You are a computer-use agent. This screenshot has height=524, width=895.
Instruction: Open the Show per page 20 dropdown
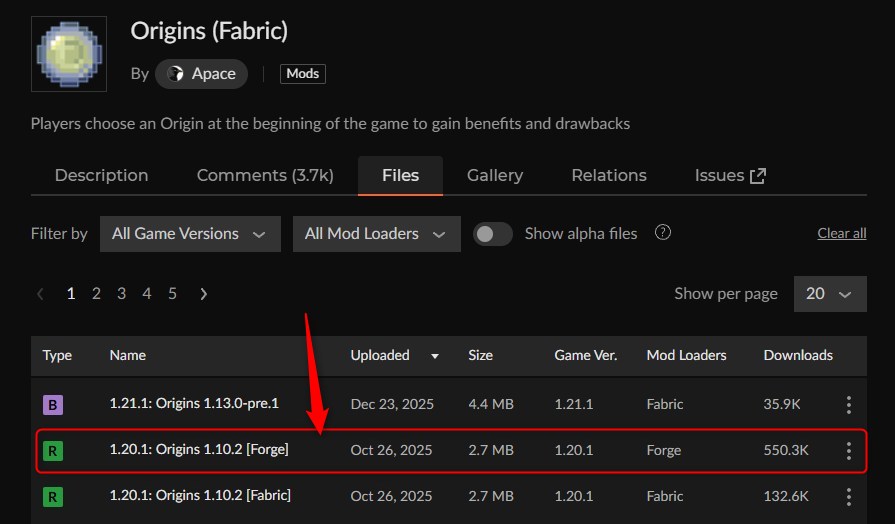(829, 293)
